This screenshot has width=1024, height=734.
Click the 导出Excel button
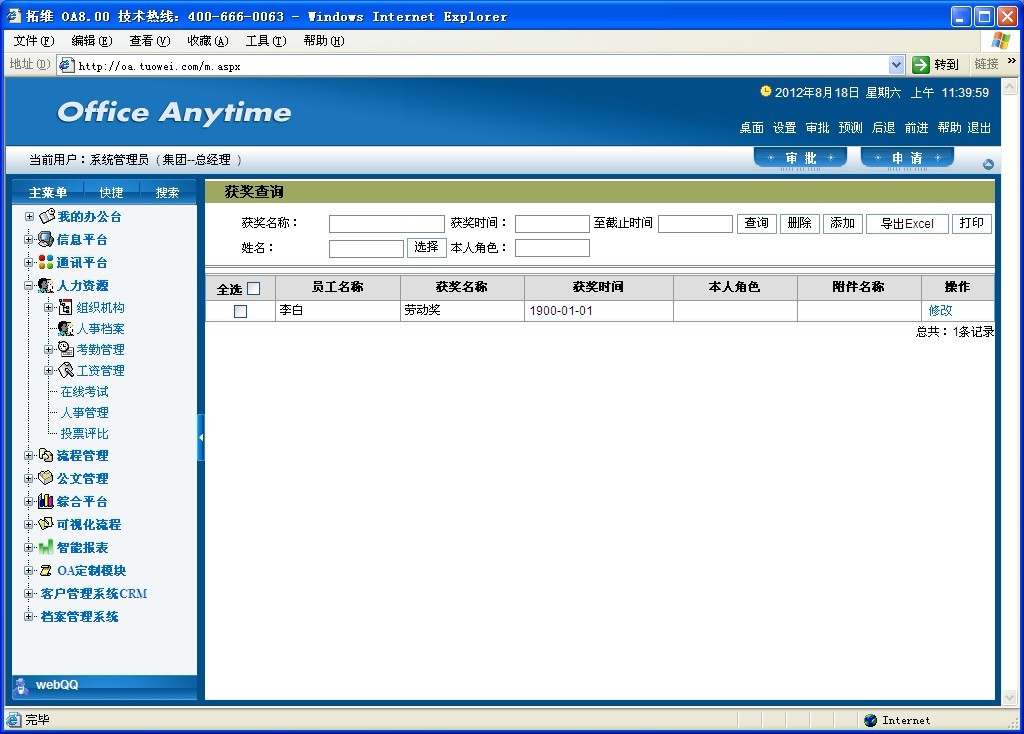click(906, 224)
